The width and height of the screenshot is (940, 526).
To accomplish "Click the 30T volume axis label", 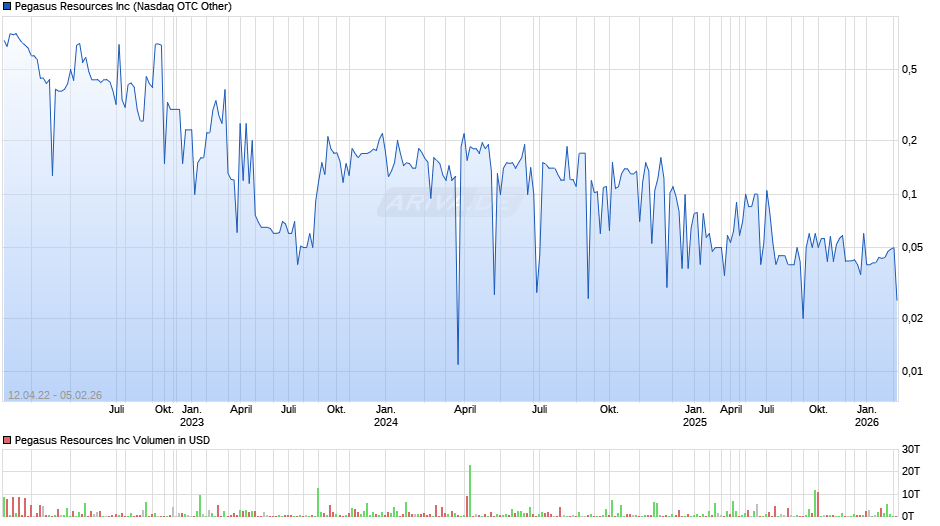I will point(911,449).
